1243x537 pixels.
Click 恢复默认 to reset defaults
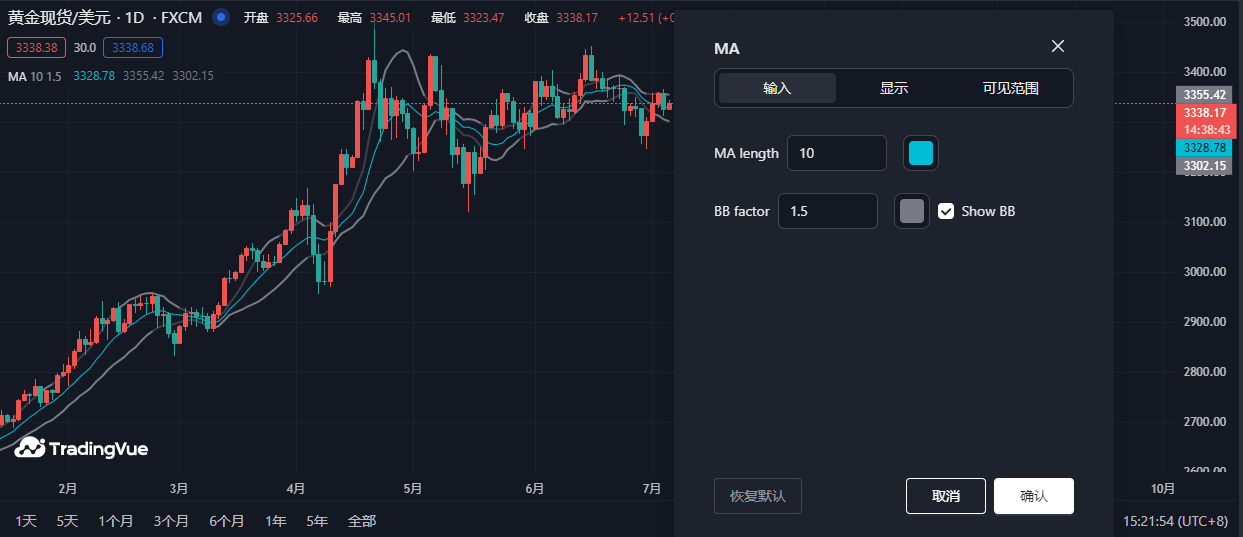click(x=757, y=496)
